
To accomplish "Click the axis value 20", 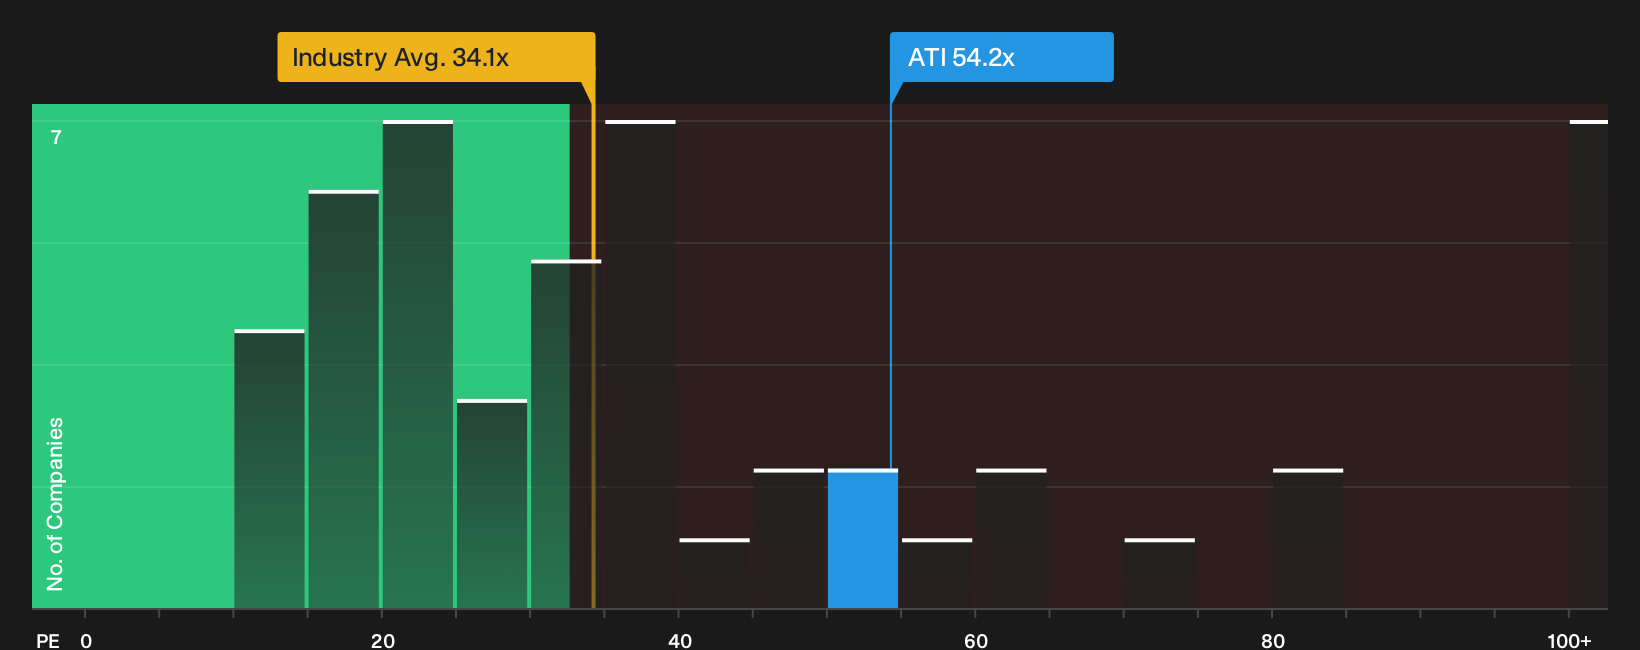I will tap(383, 640).
